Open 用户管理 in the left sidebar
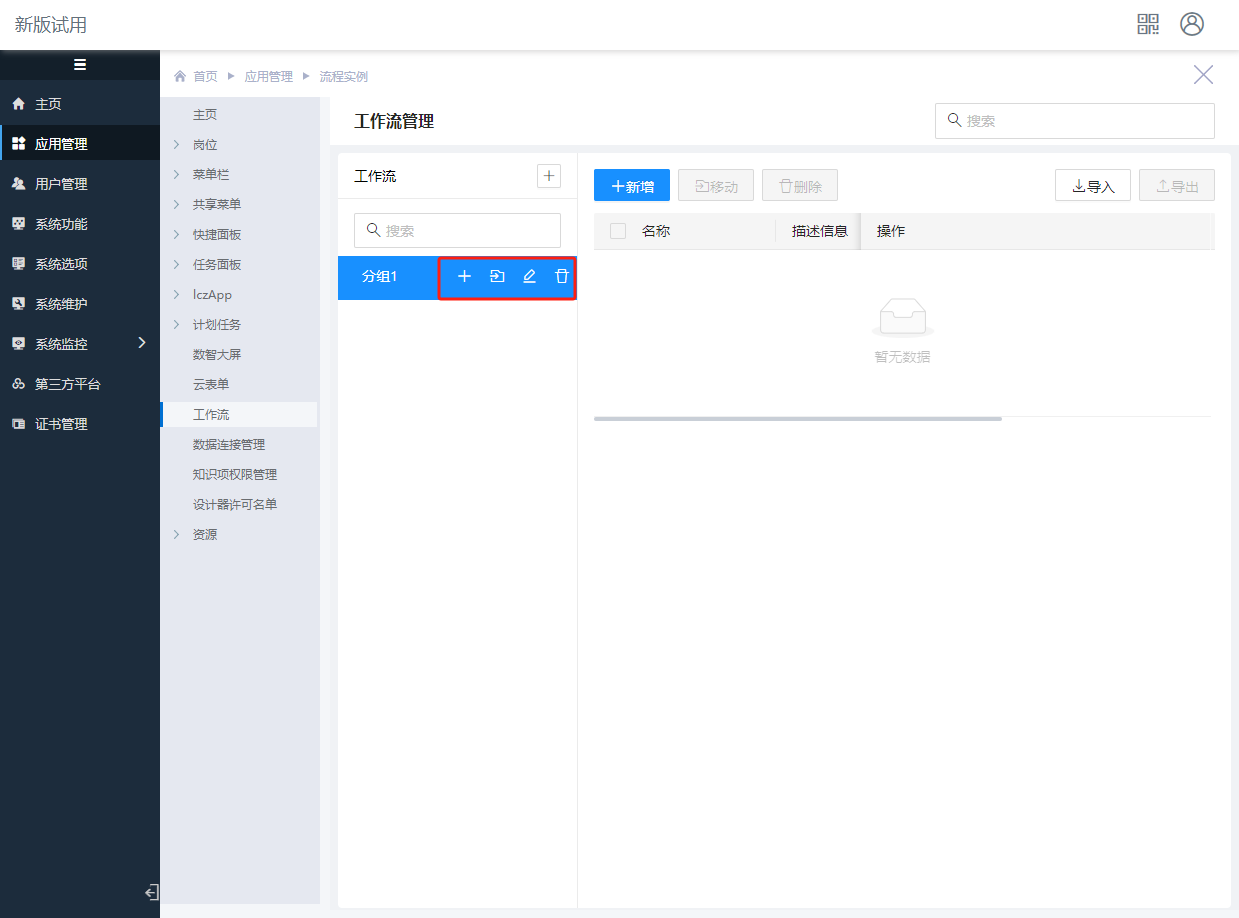The width and height of the screenshot is (1239, 918). tap(61, 184)
